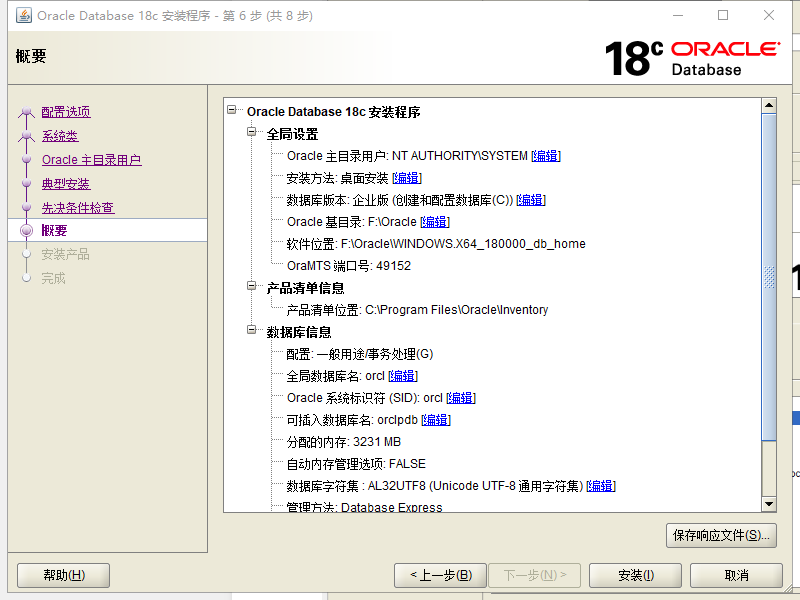Edit the 可插入数据库名 orclpdb
Image resolution: width=800 pixels, height=600 pixels.
tap(436, 420)
